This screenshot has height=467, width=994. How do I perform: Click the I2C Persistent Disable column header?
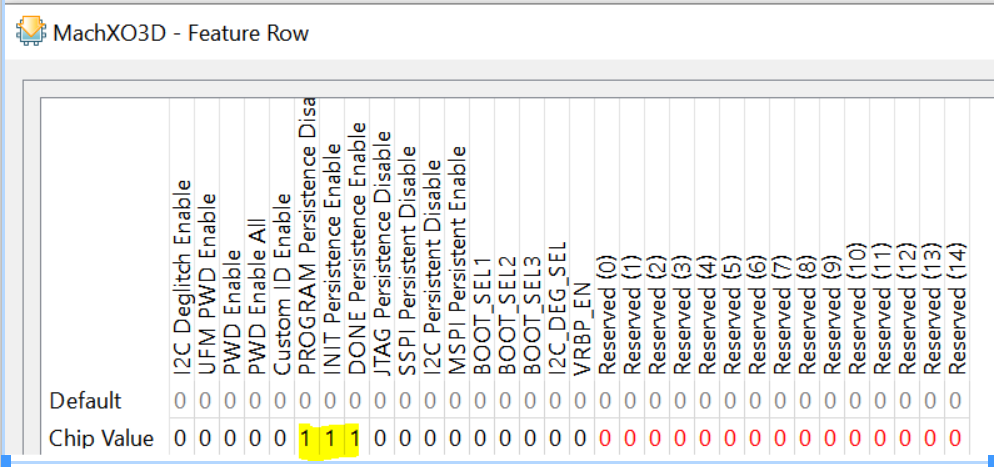(x=432, y=269)
